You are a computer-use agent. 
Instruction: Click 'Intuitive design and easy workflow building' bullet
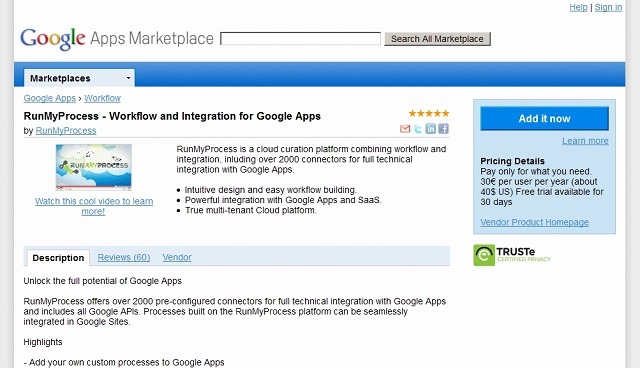271,190
